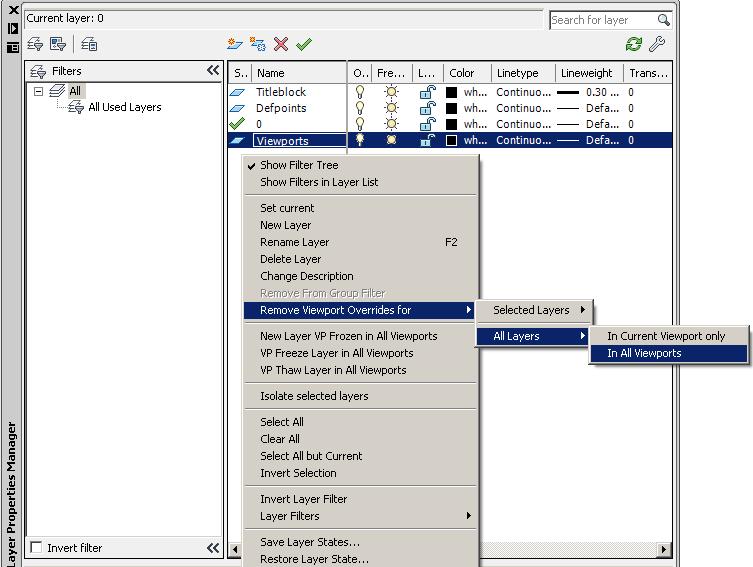This screenshot has width=753, height=567.
Task: Toggle Freeze sun icon for Defpoints layer
Action: (392, 108)
